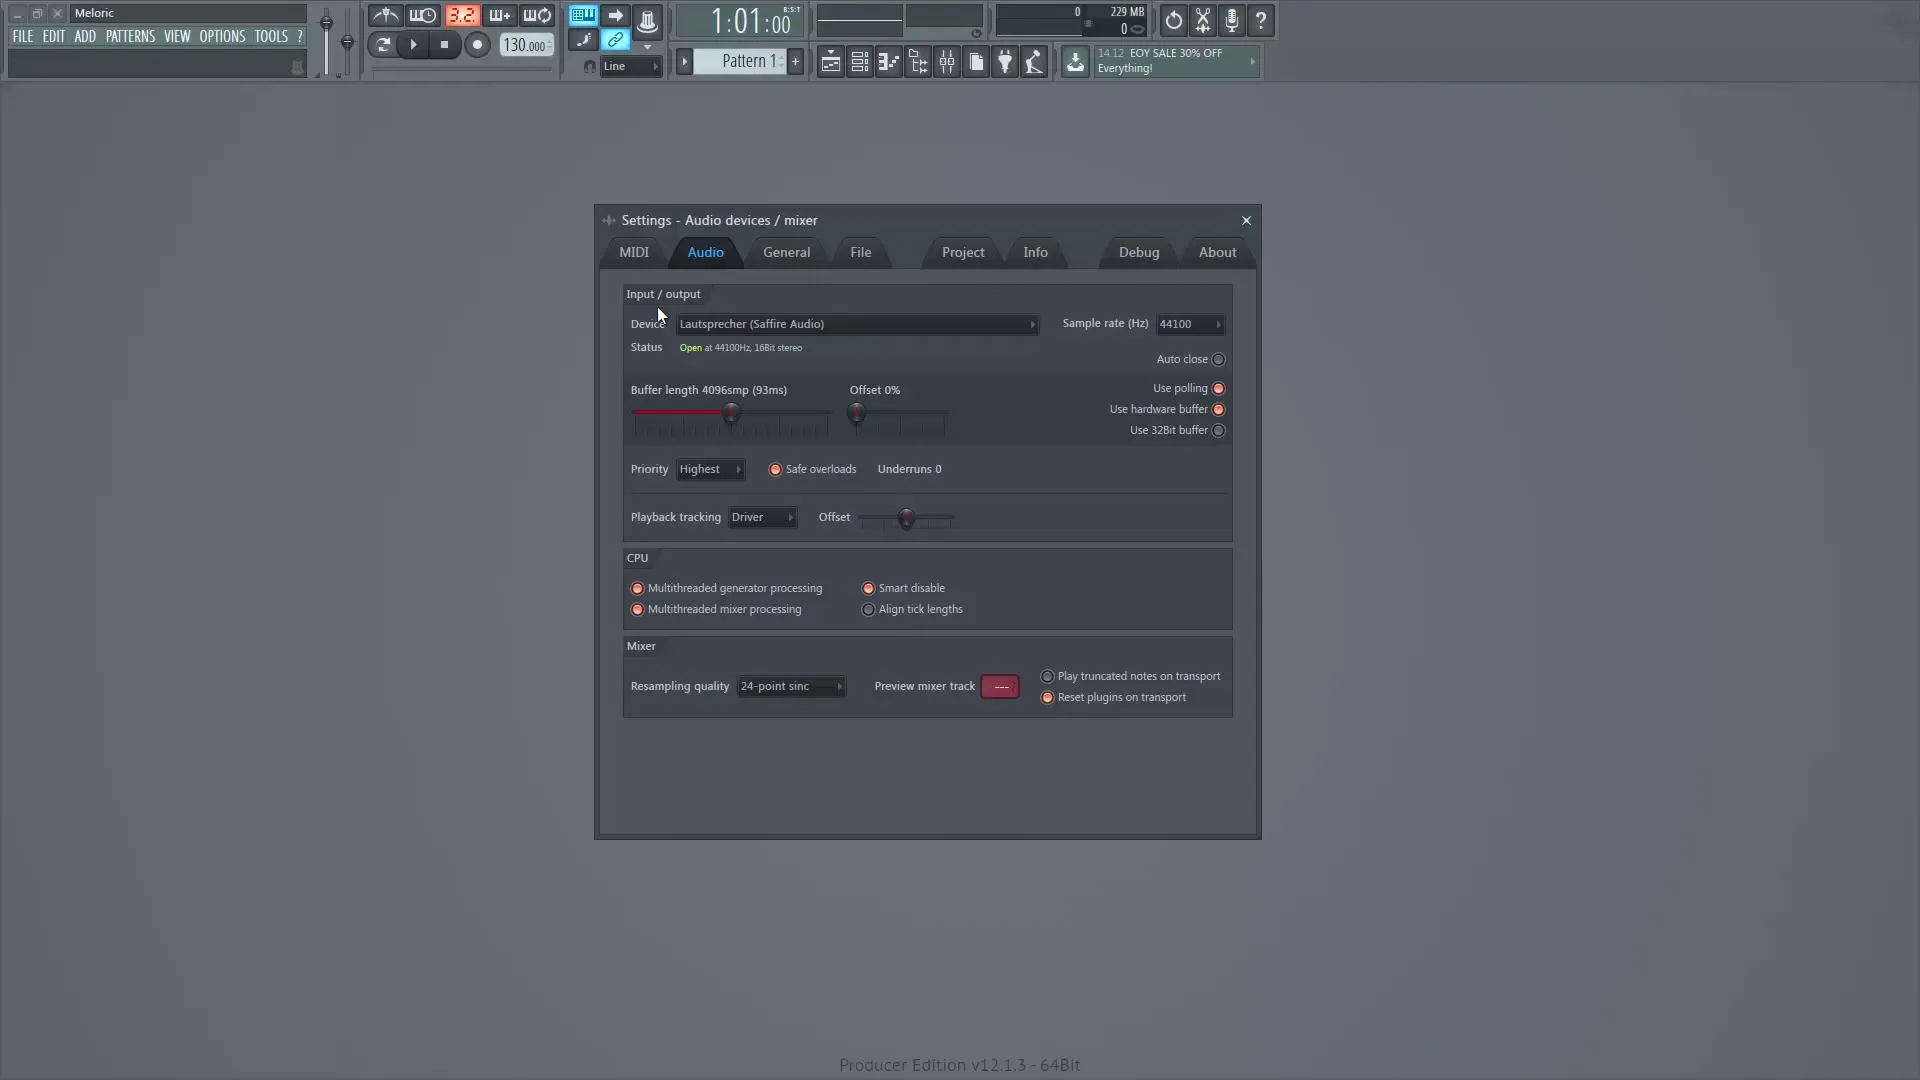The image size is (1920, 1080).
Task: Open the pattern menu arrow left of Pattern 1
Action: (685, 61)
